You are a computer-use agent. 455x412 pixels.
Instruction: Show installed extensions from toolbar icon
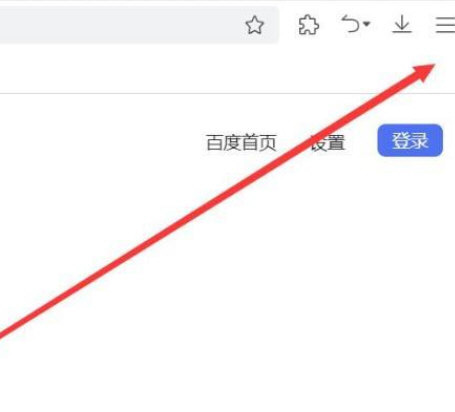coord(308,25)
